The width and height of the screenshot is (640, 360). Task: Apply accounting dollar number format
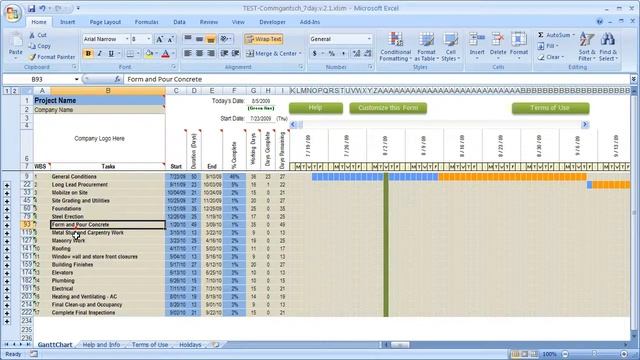pos(314,53)
